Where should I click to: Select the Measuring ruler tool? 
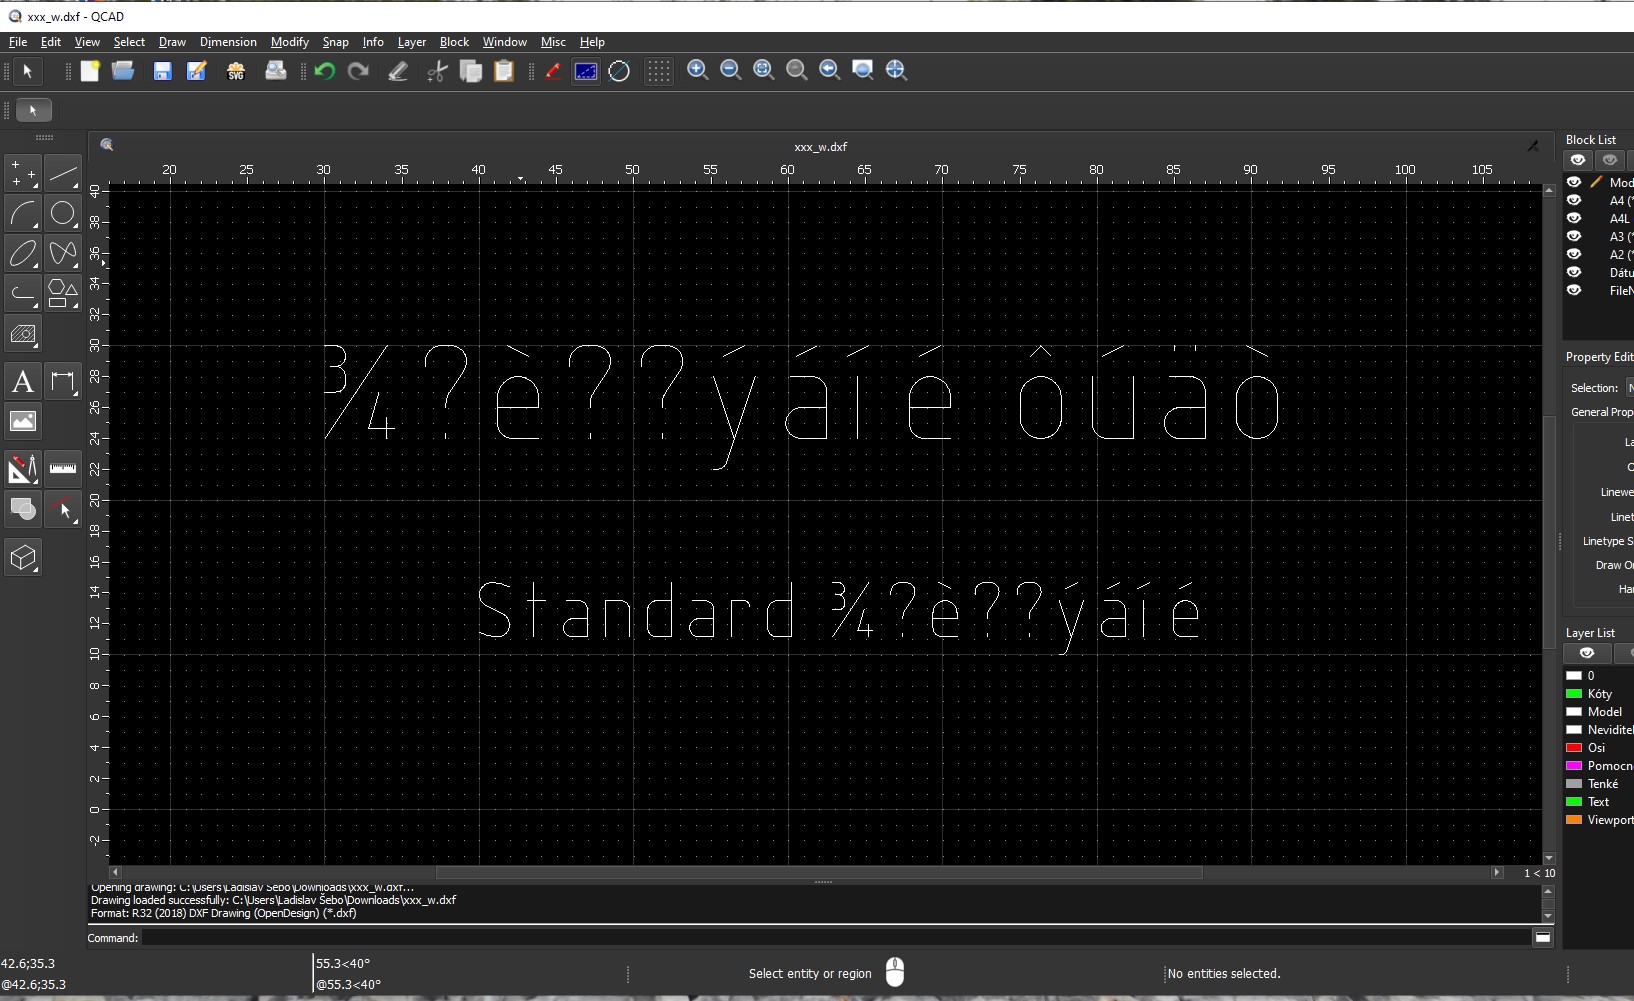click(63, 468)
